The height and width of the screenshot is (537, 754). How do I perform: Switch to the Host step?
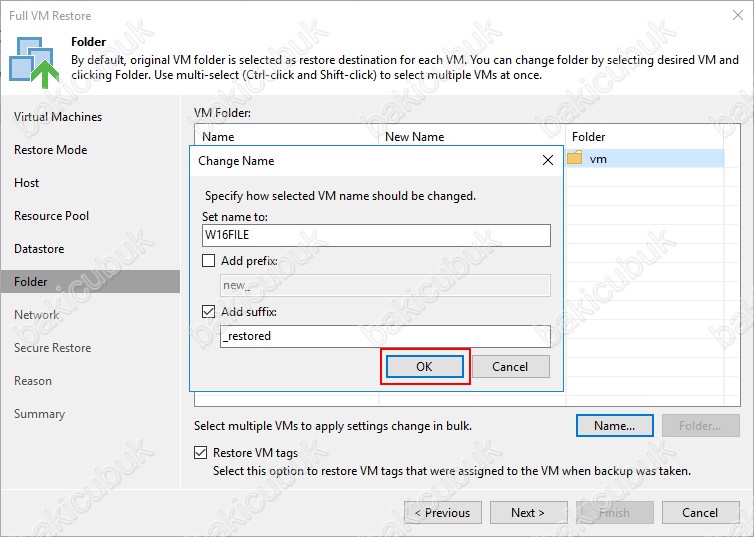point(26,183)
